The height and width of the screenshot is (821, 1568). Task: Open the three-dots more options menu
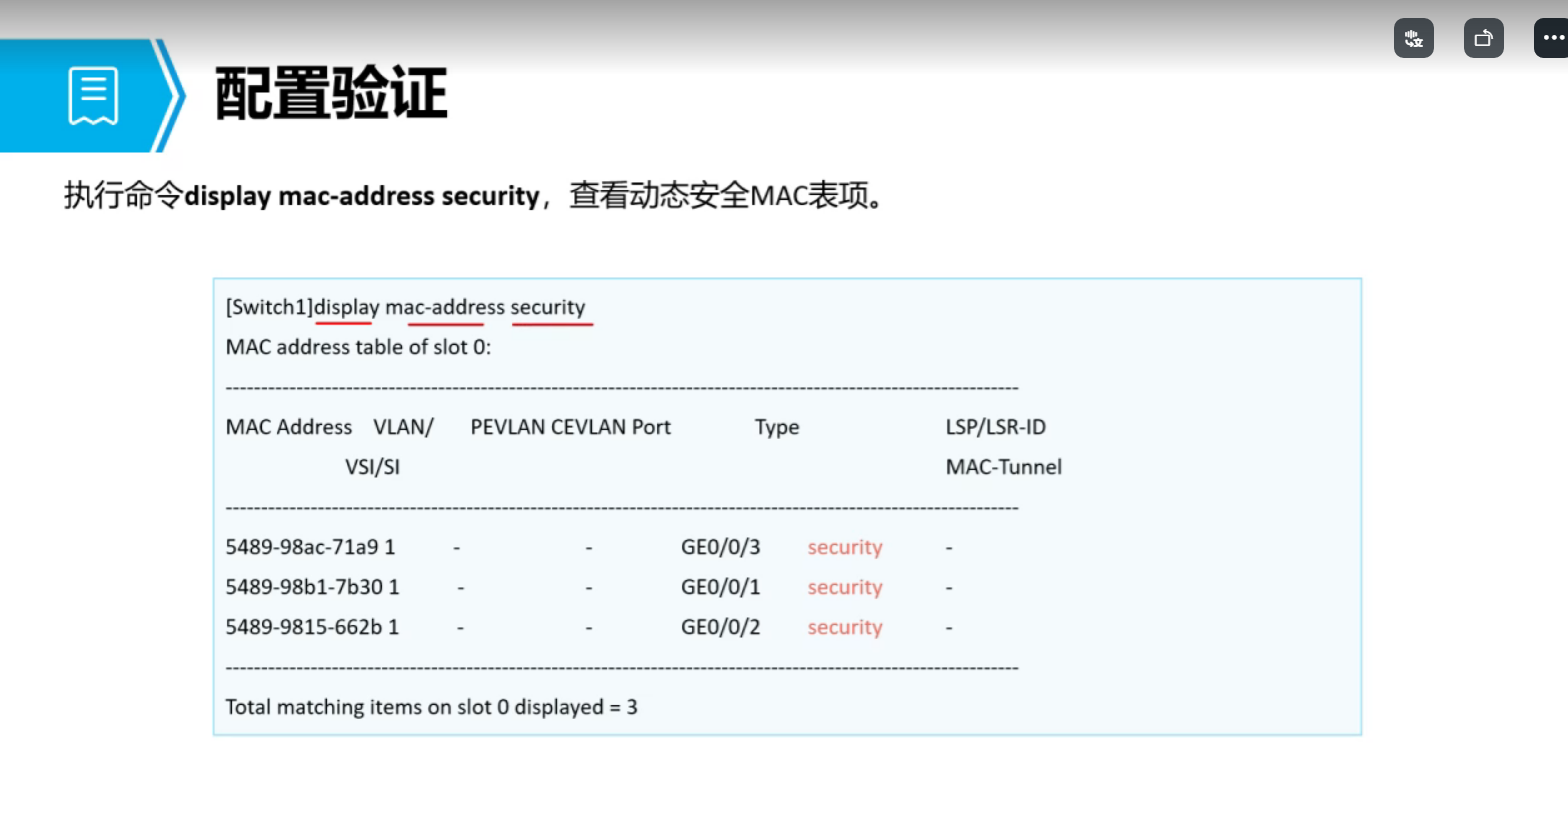1552,38
